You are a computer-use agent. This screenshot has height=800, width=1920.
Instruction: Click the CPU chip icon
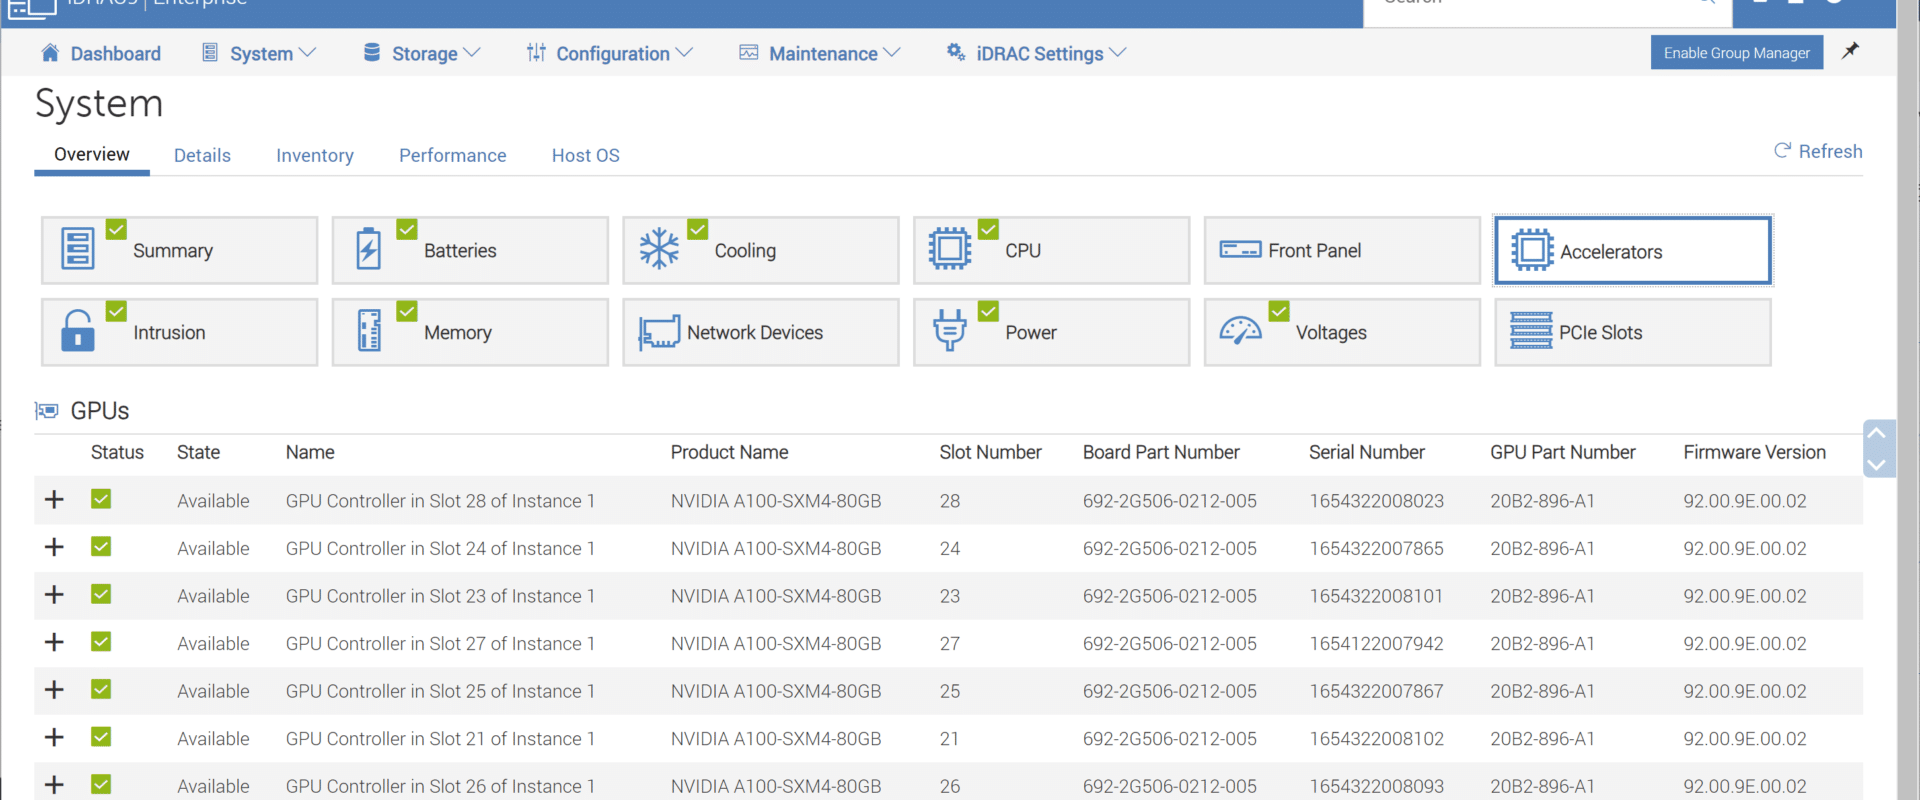[950, 248]
